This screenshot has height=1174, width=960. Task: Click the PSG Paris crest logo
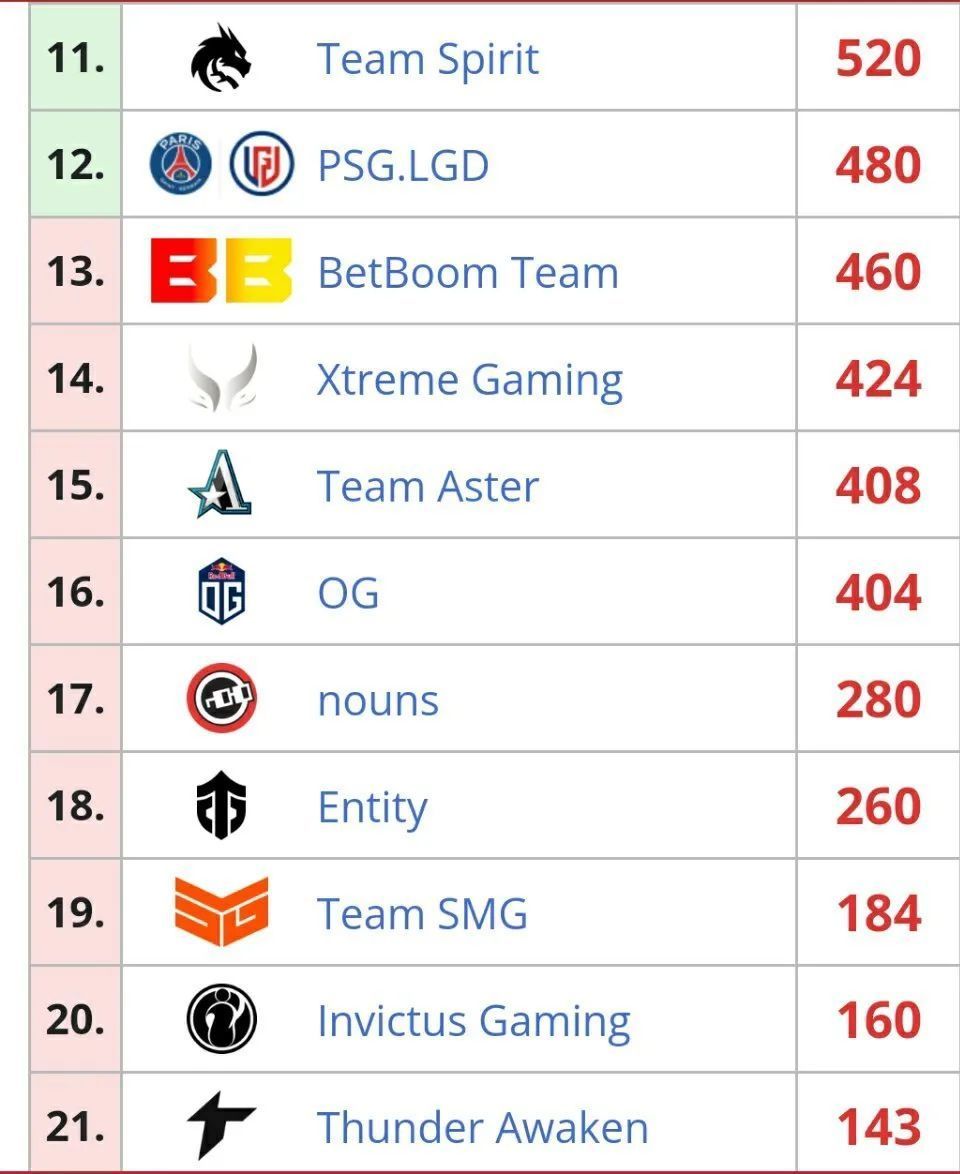point(180,164)
